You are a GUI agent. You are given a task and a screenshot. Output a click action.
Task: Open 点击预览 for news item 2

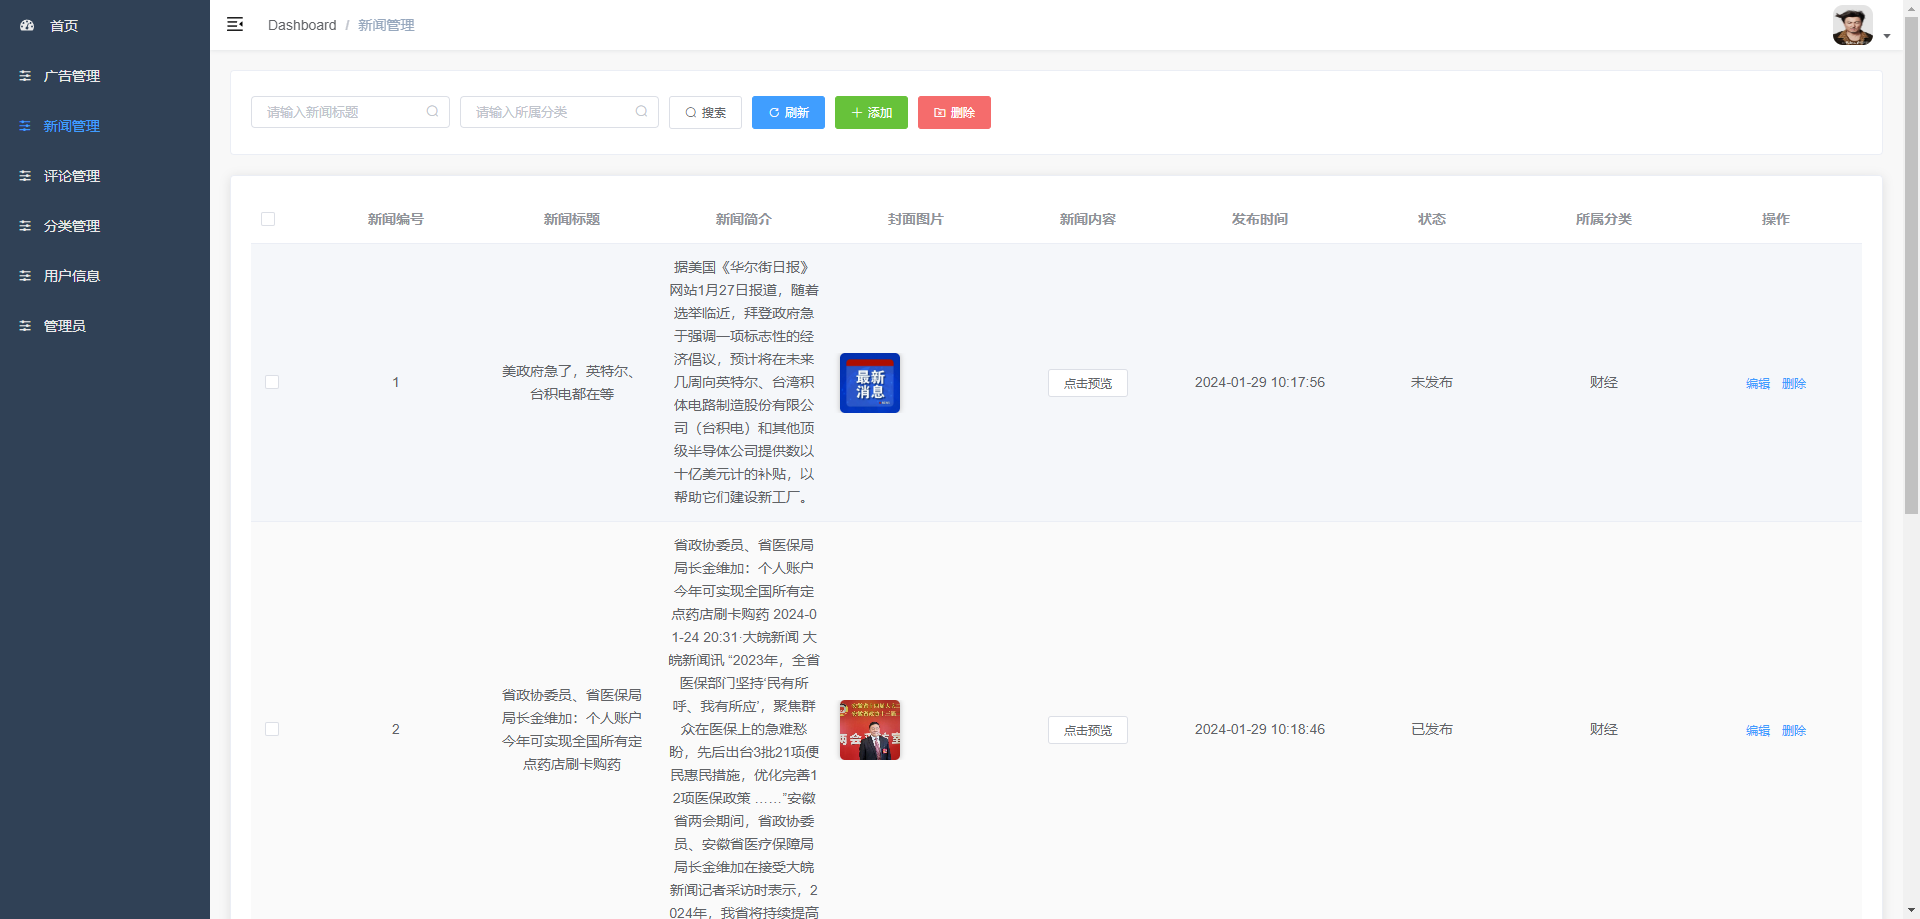point(1087,730)
